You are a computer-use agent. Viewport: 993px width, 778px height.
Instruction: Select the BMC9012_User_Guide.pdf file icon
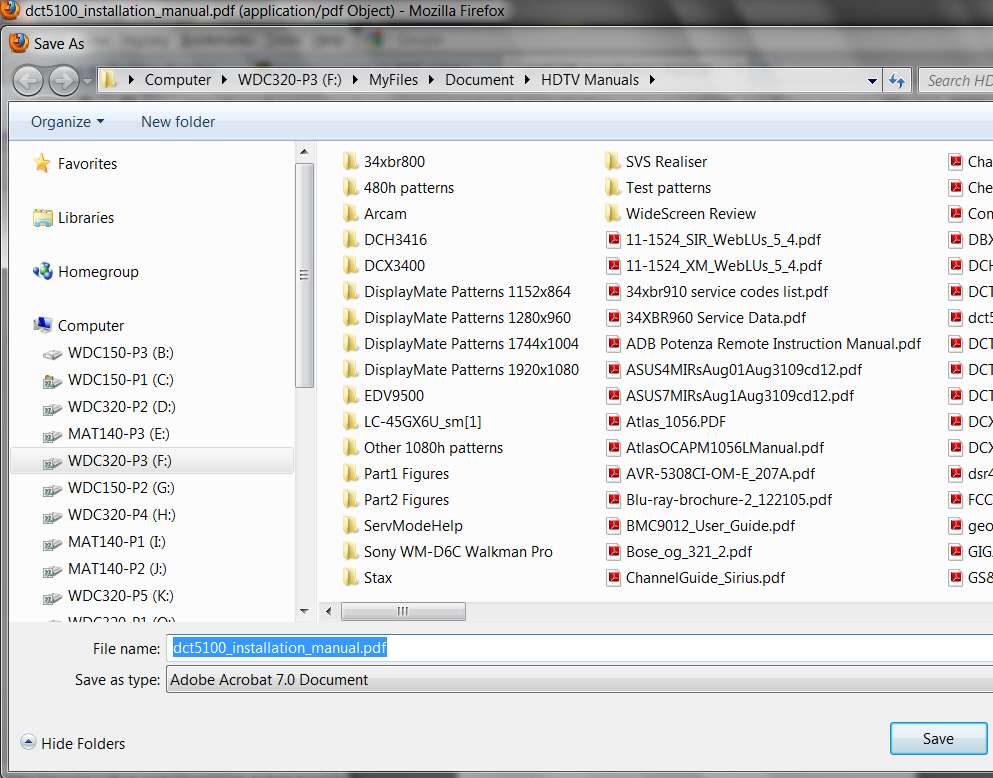613,525
